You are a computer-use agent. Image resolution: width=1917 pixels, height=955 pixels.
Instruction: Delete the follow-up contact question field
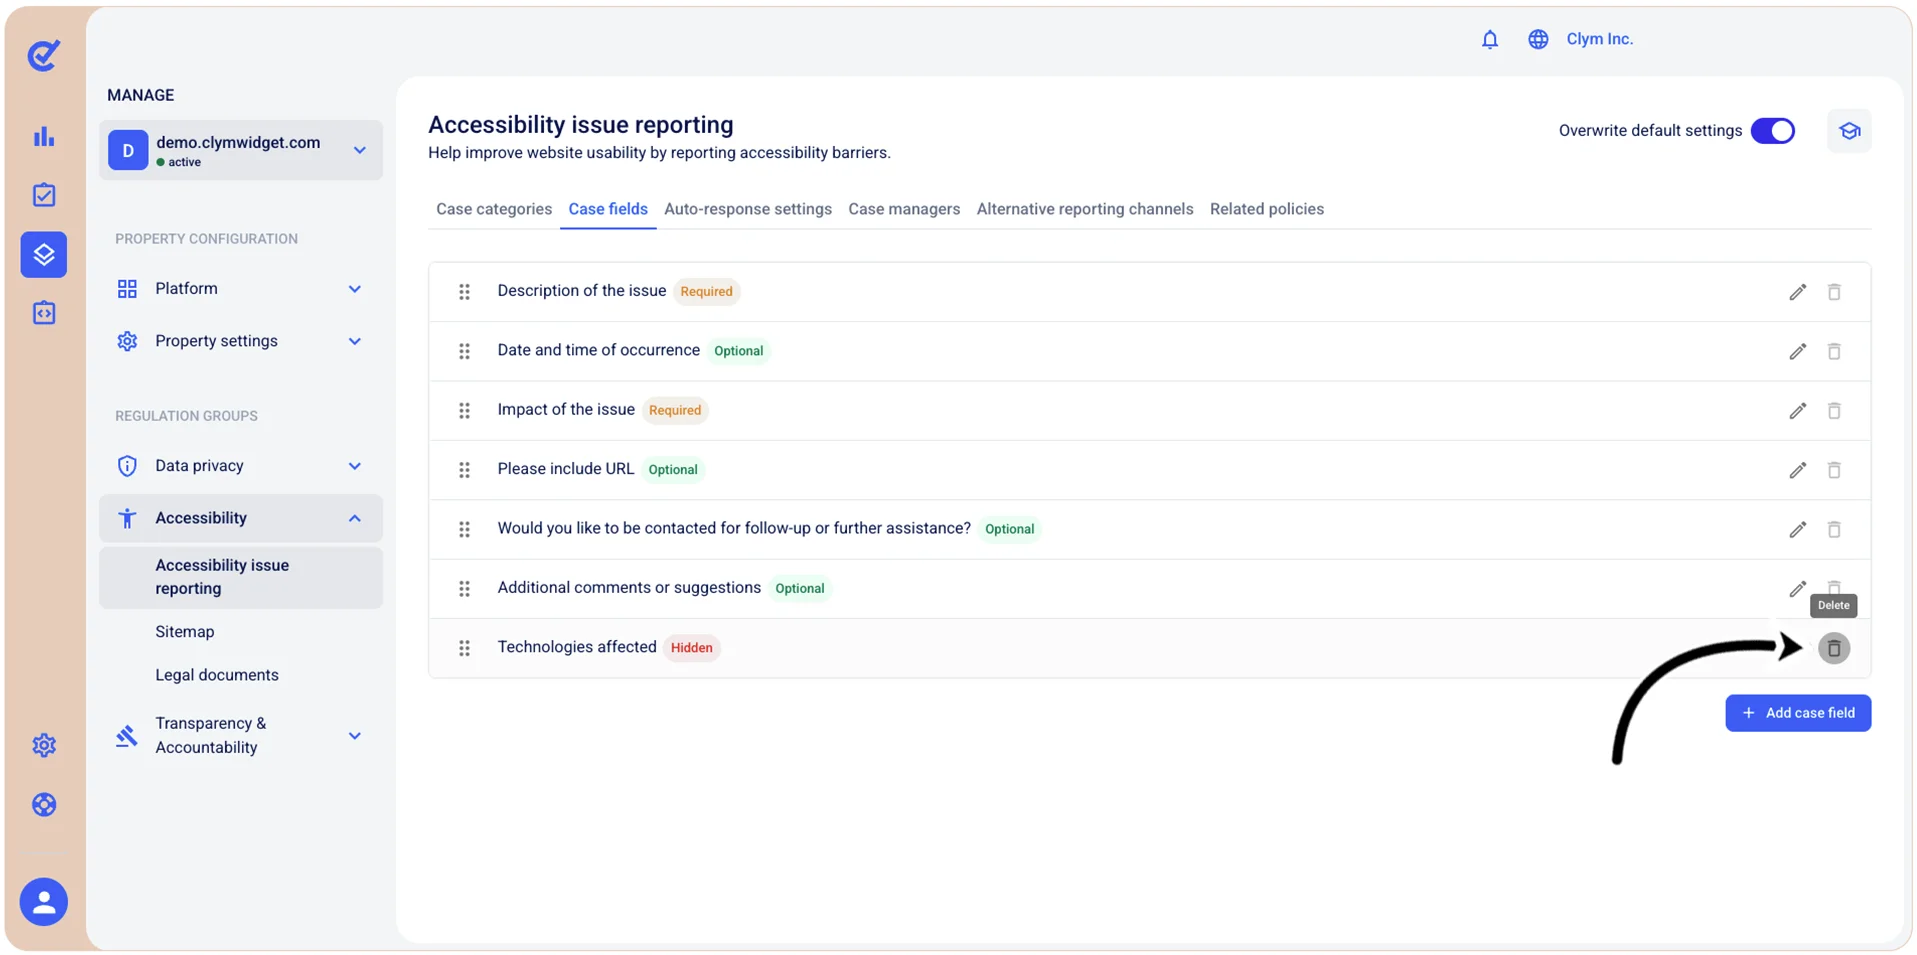(1834, 529)
